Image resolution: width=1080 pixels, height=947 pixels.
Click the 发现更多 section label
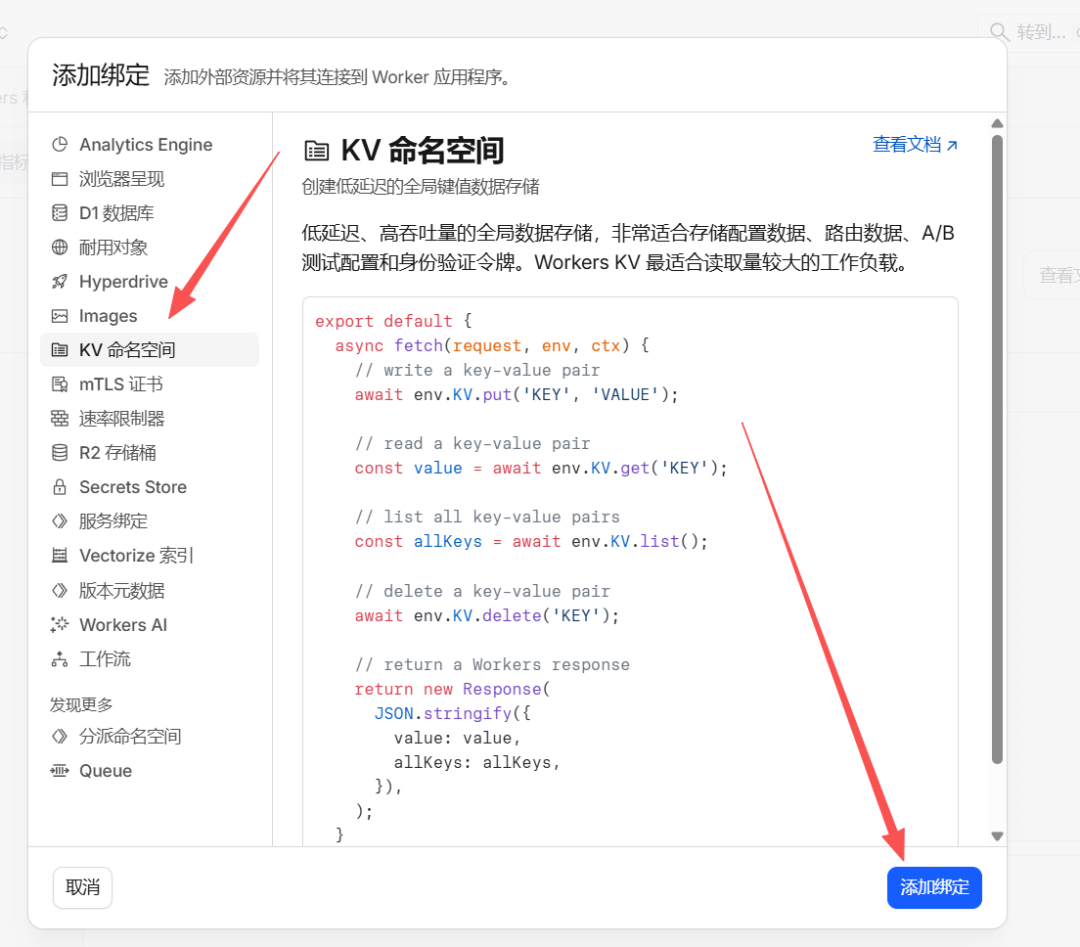click(x=81, y=705)
